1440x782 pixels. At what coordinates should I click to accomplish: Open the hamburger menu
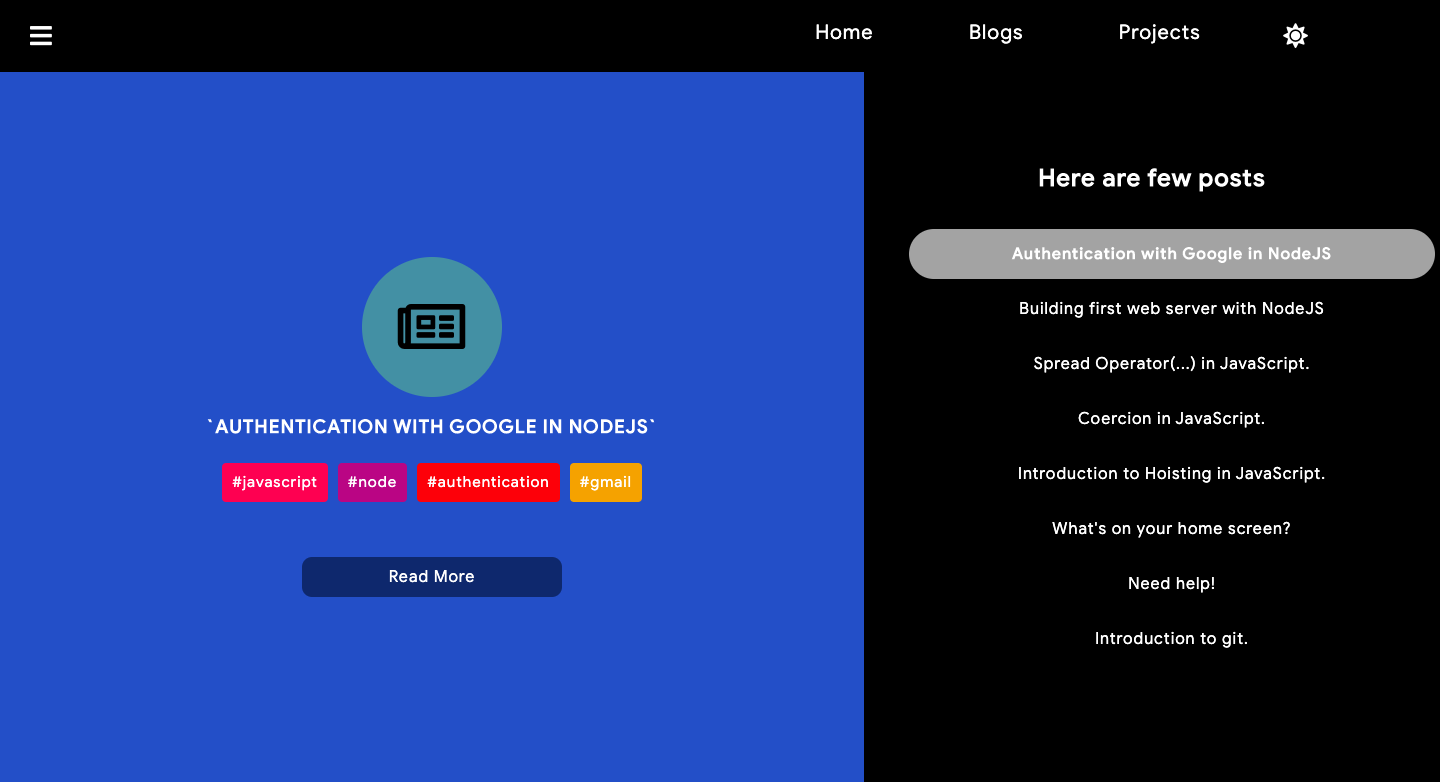click(40, 36)
